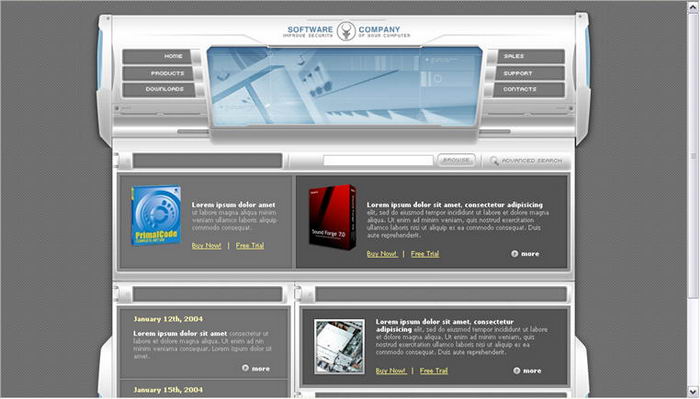700x399 pixels.
Task: Click the computer hardware product thumbnail
Action: (x=339, y=346)
